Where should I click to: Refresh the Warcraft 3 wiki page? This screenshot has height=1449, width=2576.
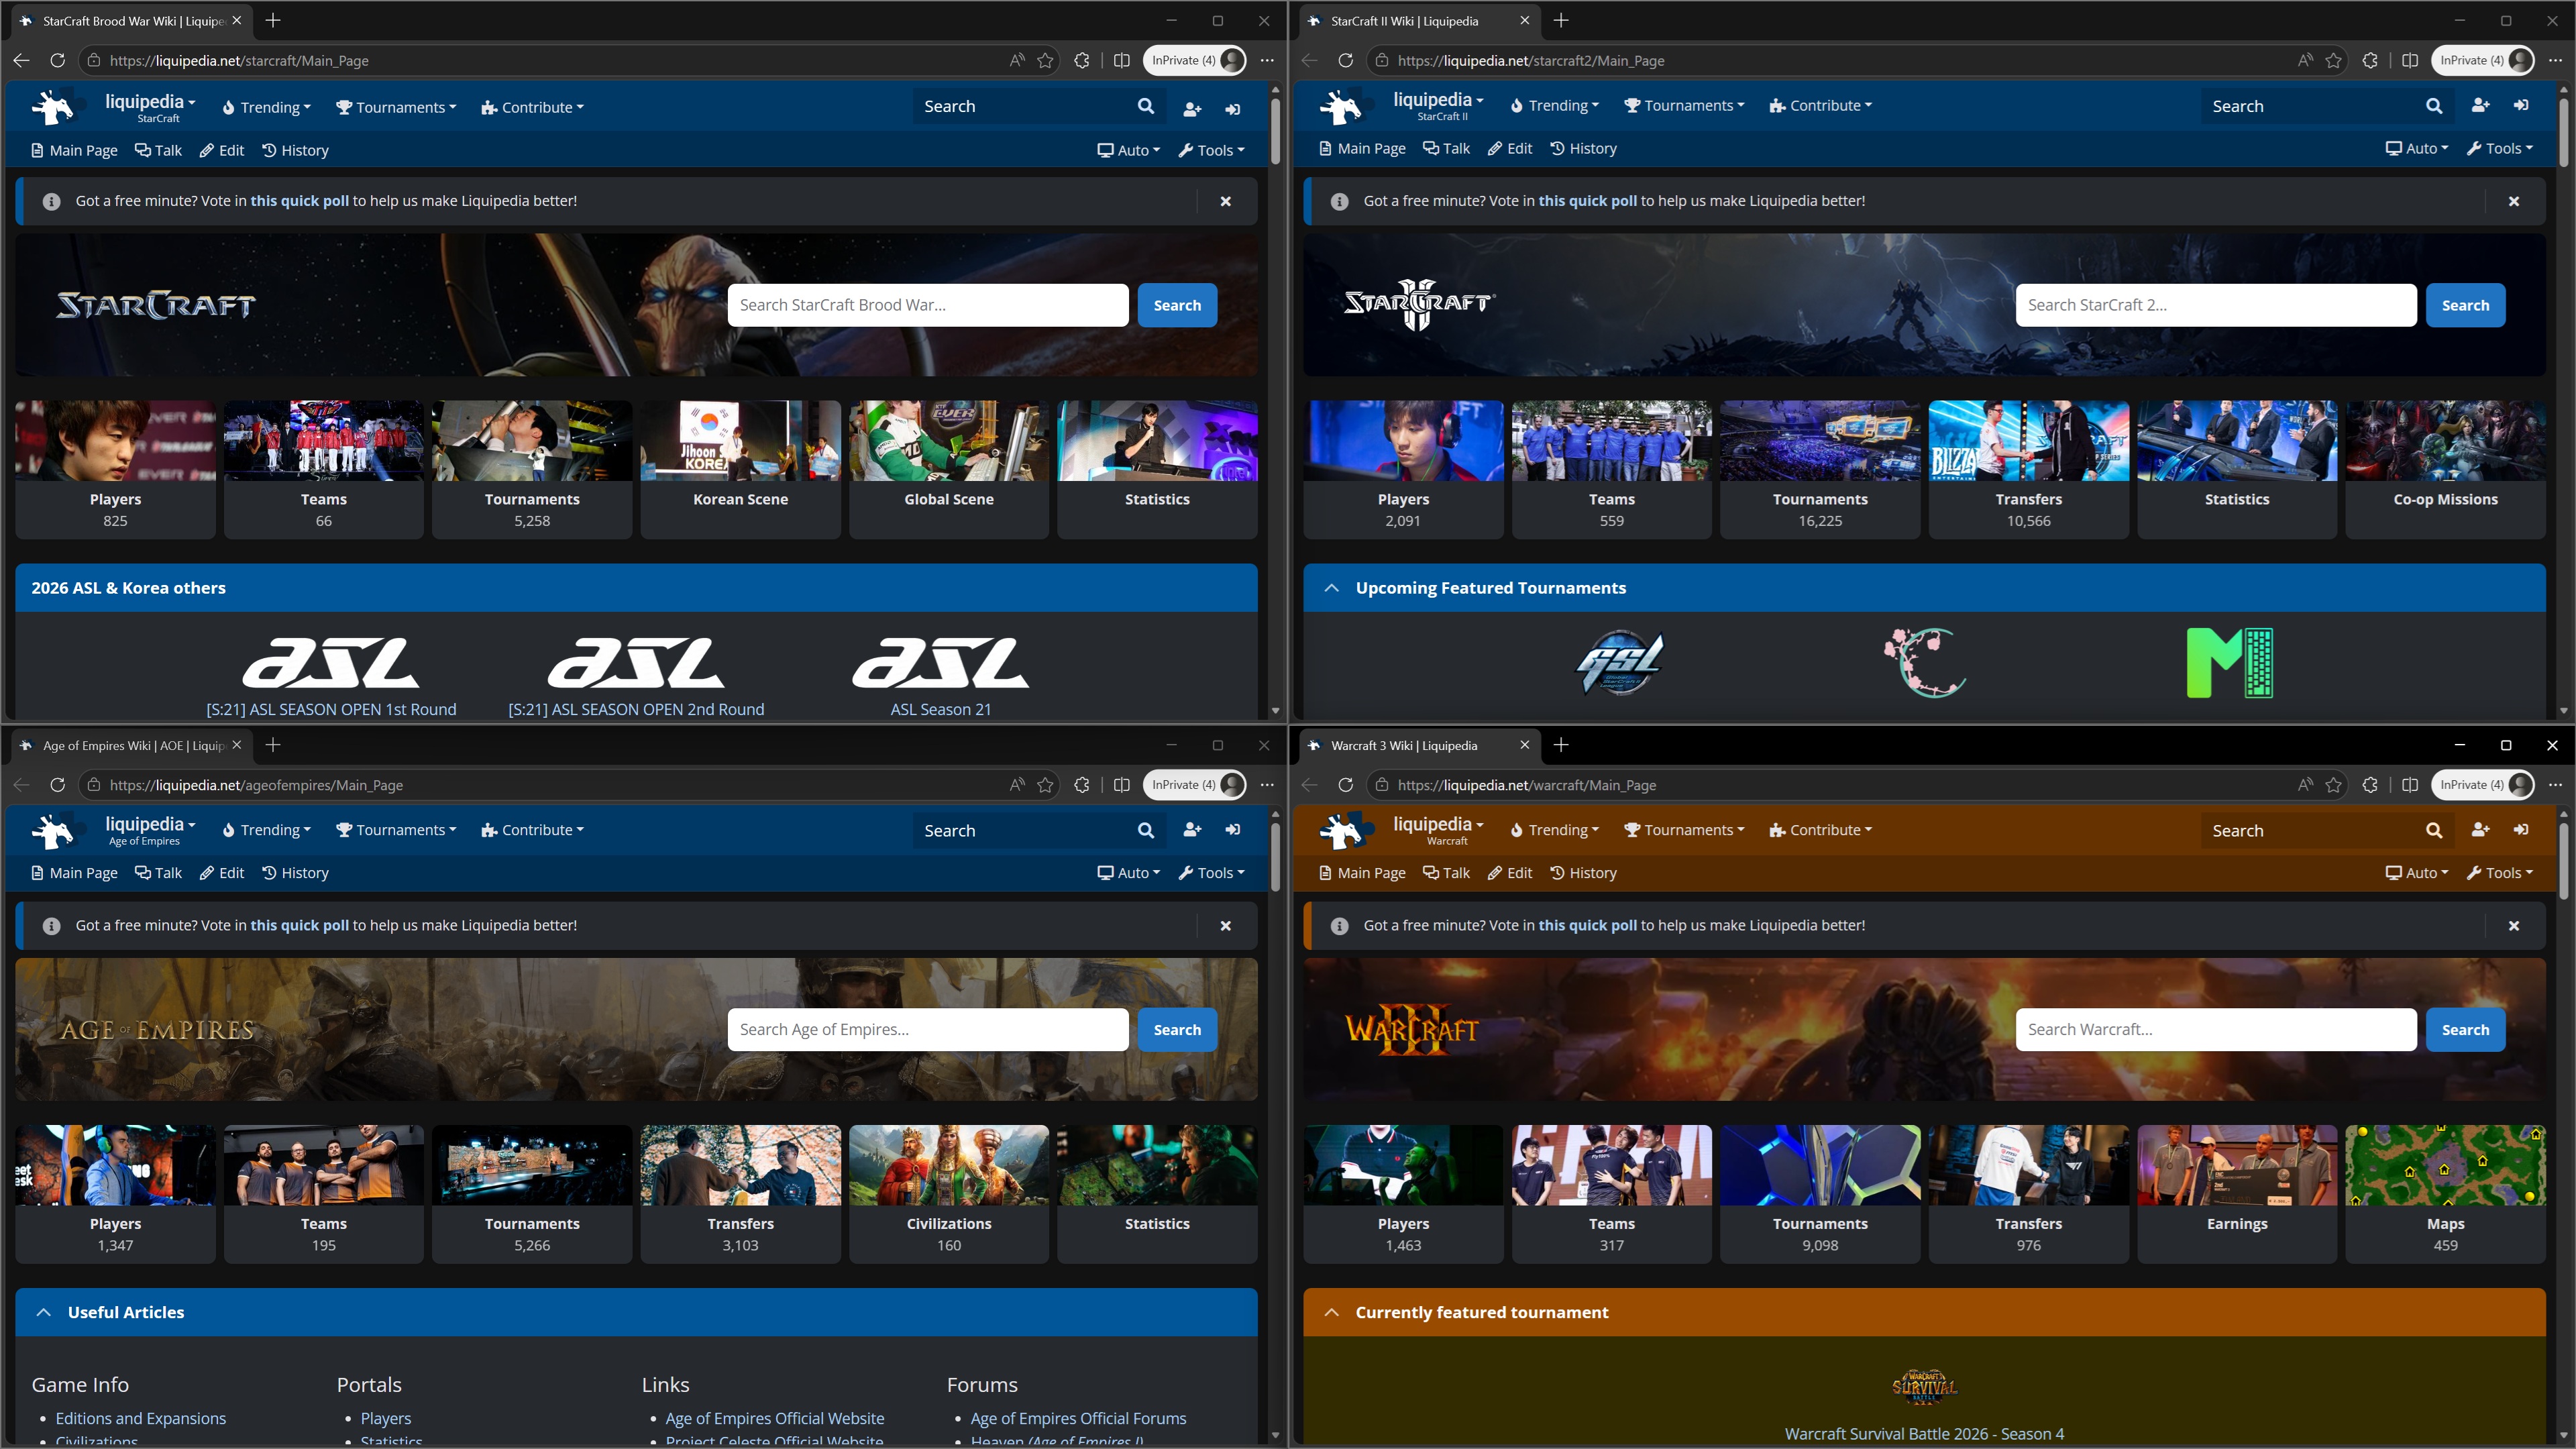tap(1345, 785)
